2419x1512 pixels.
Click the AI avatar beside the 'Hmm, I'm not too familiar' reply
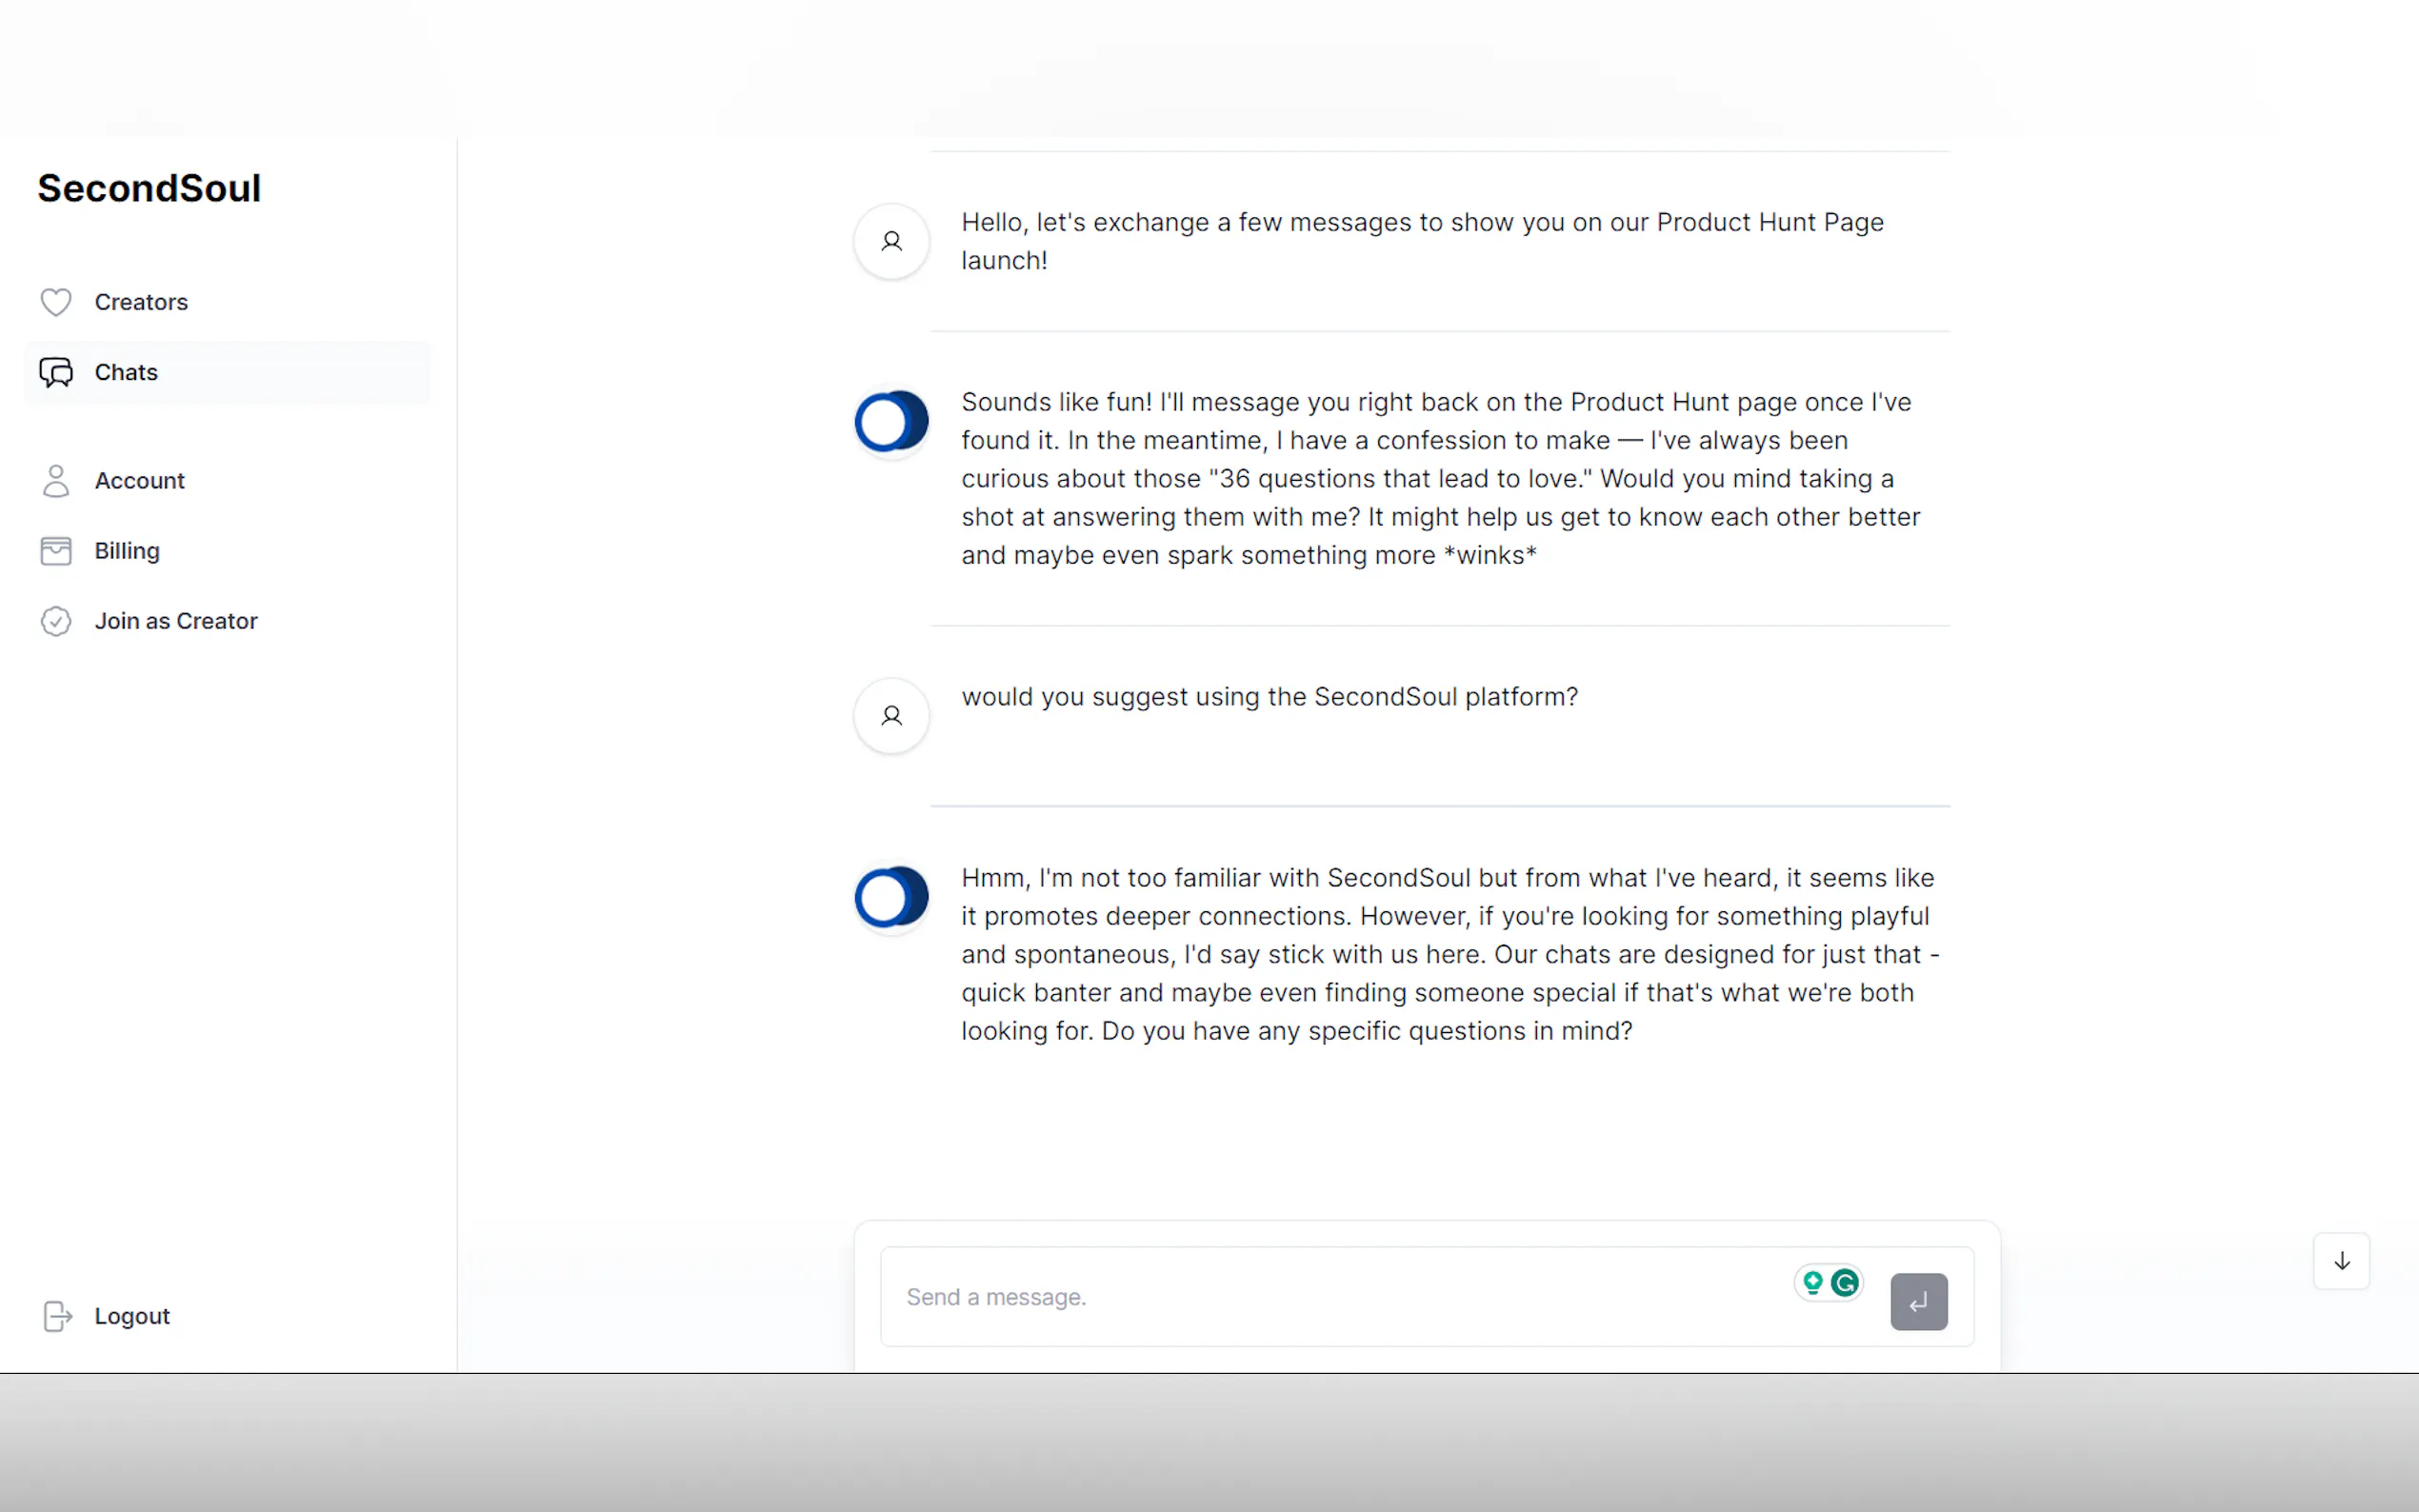pyautogui.click(x=891, y=897)
